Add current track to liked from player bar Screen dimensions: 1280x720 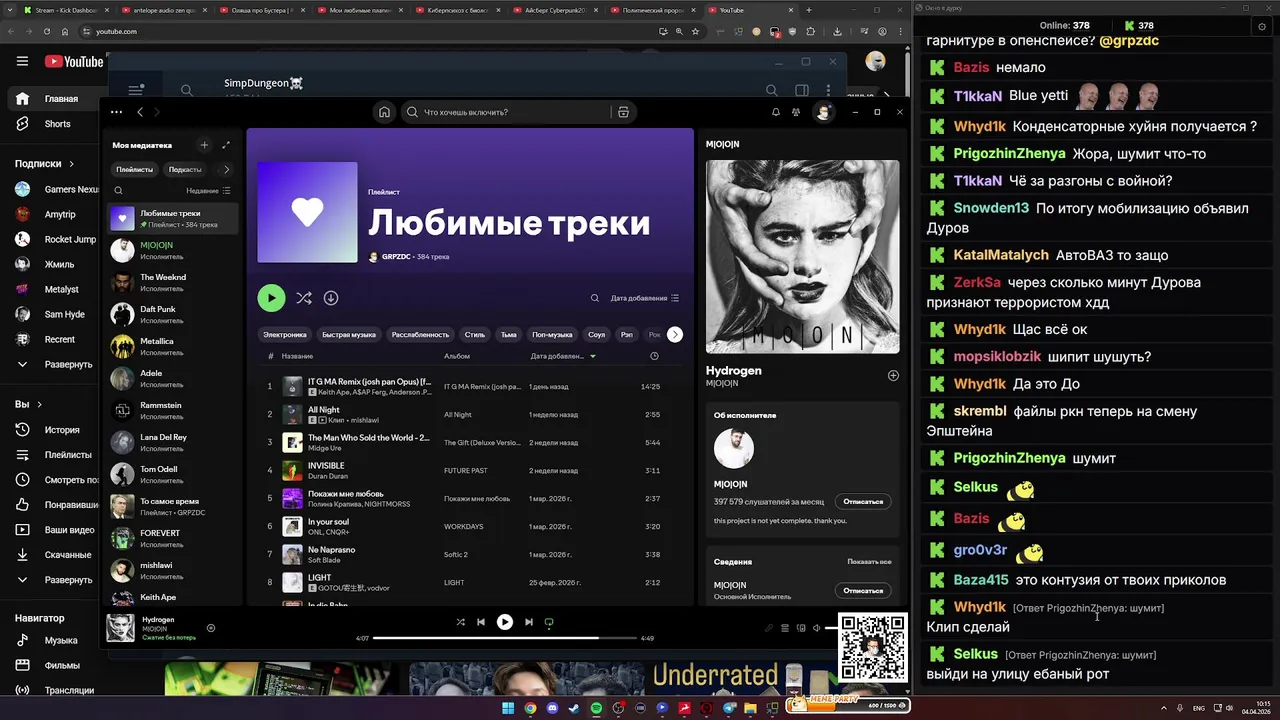pos(211,628)
